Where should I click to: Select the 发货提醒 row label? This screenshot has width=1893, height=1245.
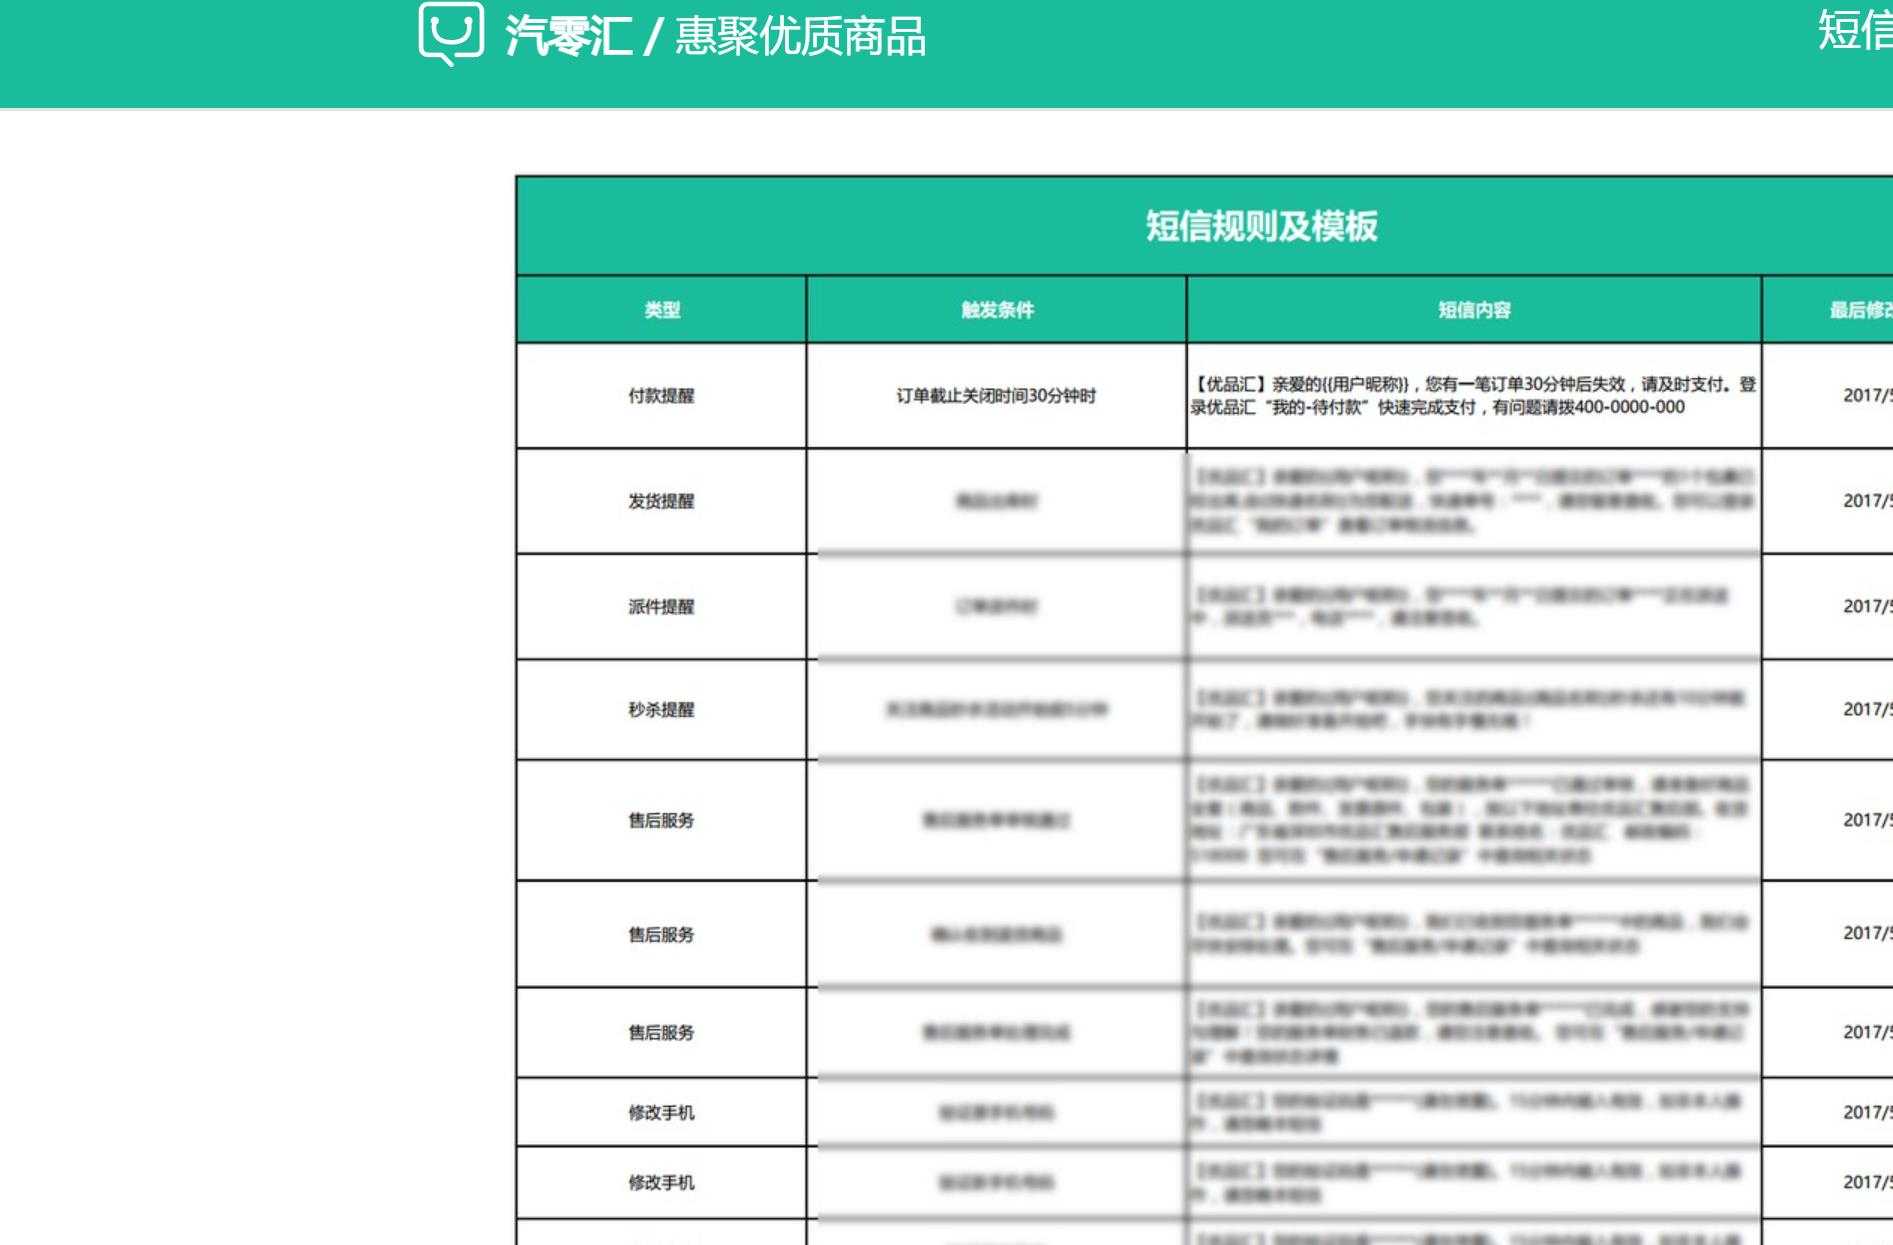click(660, 499)
